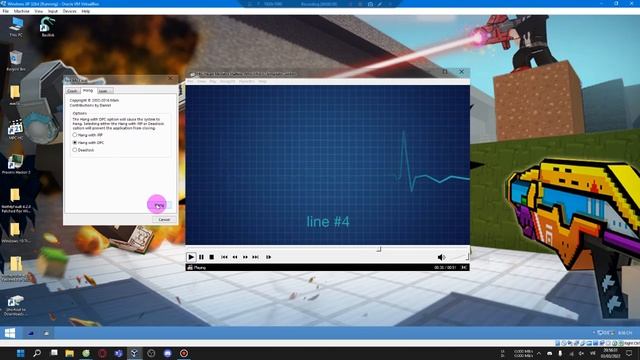Open the media player Navigate menu
This screenshot has height=360, width=640.
[x=227, y=81]
